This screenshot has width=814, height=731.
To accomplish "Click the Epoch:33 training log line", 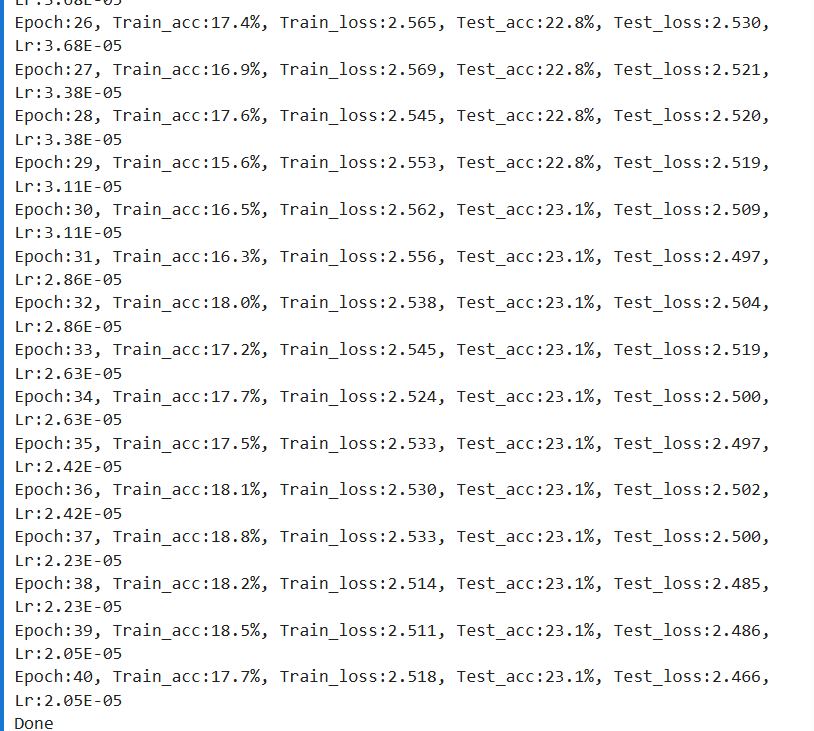I will coord(392,350).
